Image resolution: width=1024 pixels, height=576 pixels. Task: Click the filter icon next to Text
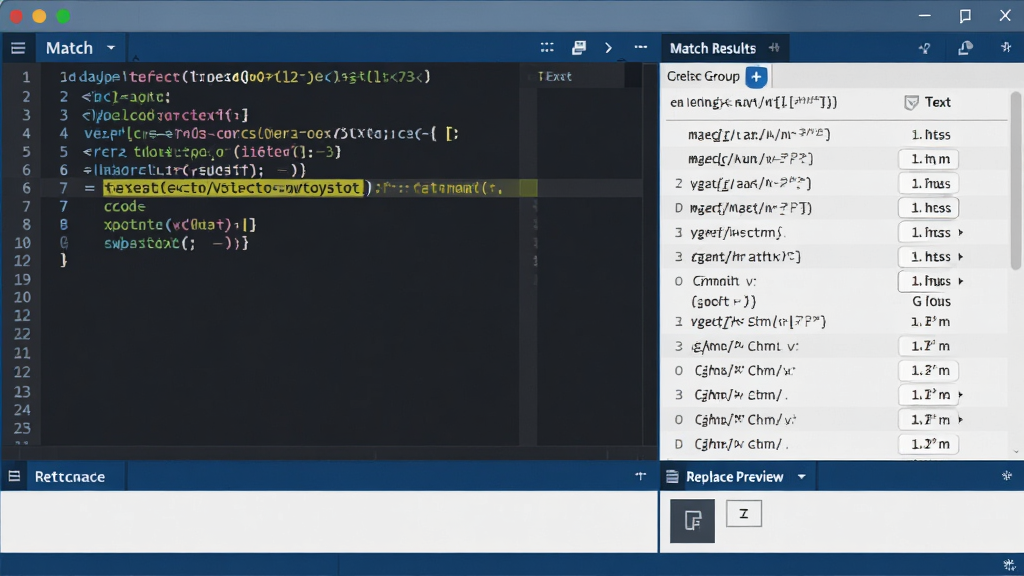tap(911, 103)
